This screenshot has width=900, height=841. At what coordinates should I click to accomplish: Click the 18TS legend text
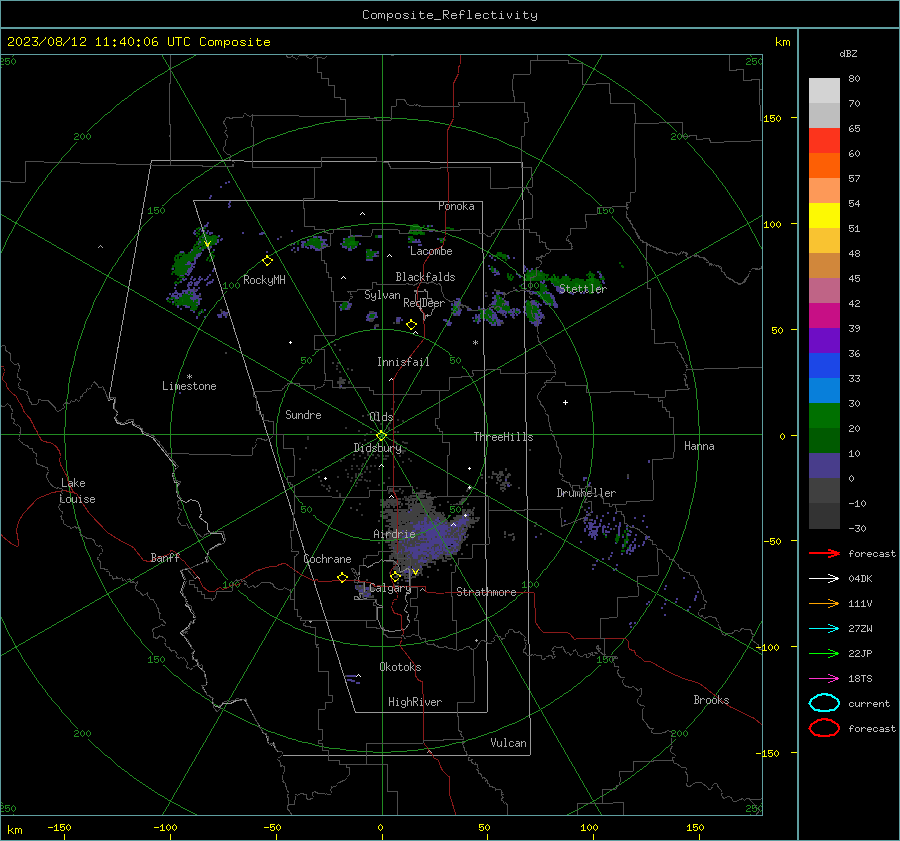[860, 679]
